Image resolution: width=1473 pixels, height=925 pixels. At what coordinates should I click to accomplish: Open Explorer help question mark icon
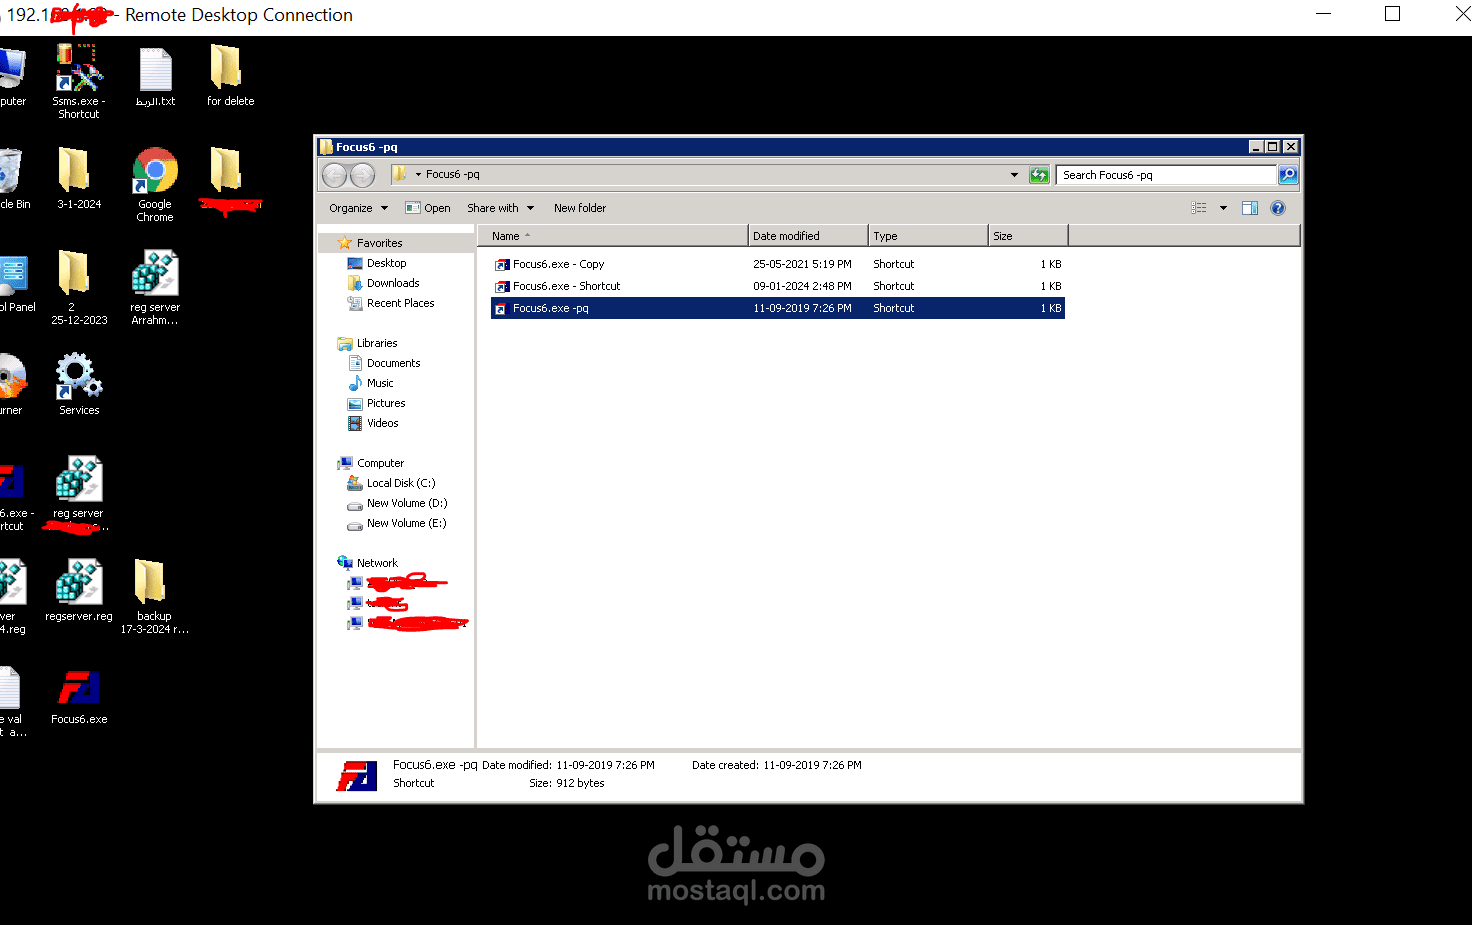tap(1277, 208)
